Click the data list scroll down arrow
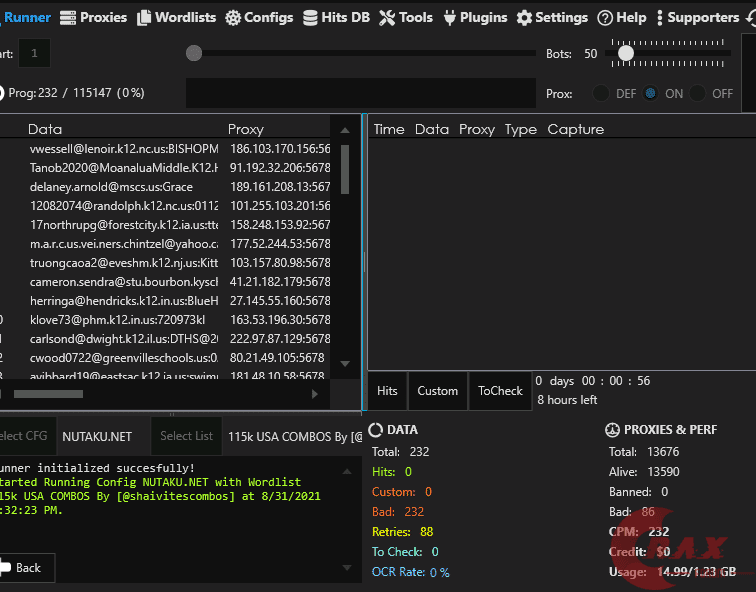 pyautogui.click(x=345, y=363)
